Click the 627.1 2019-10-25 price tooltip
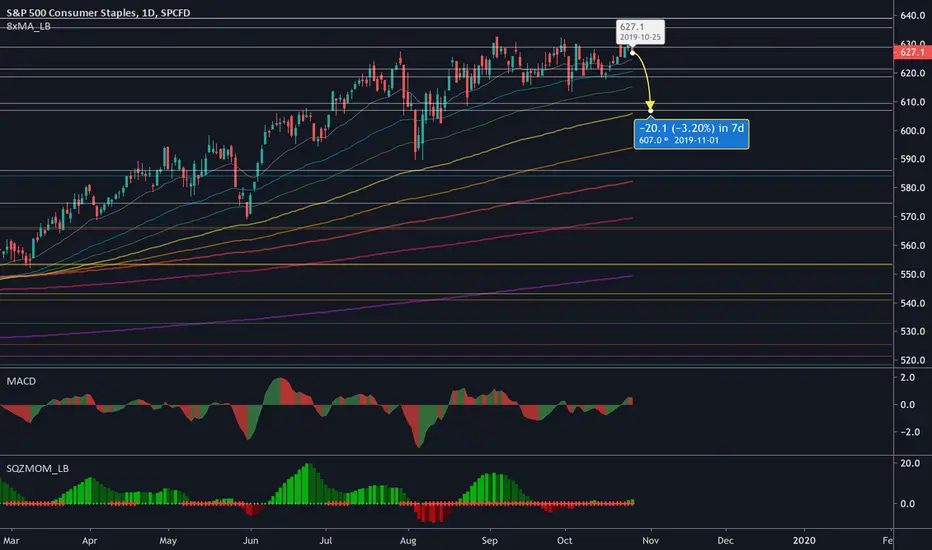932x550 pixels. click(640, 32)
